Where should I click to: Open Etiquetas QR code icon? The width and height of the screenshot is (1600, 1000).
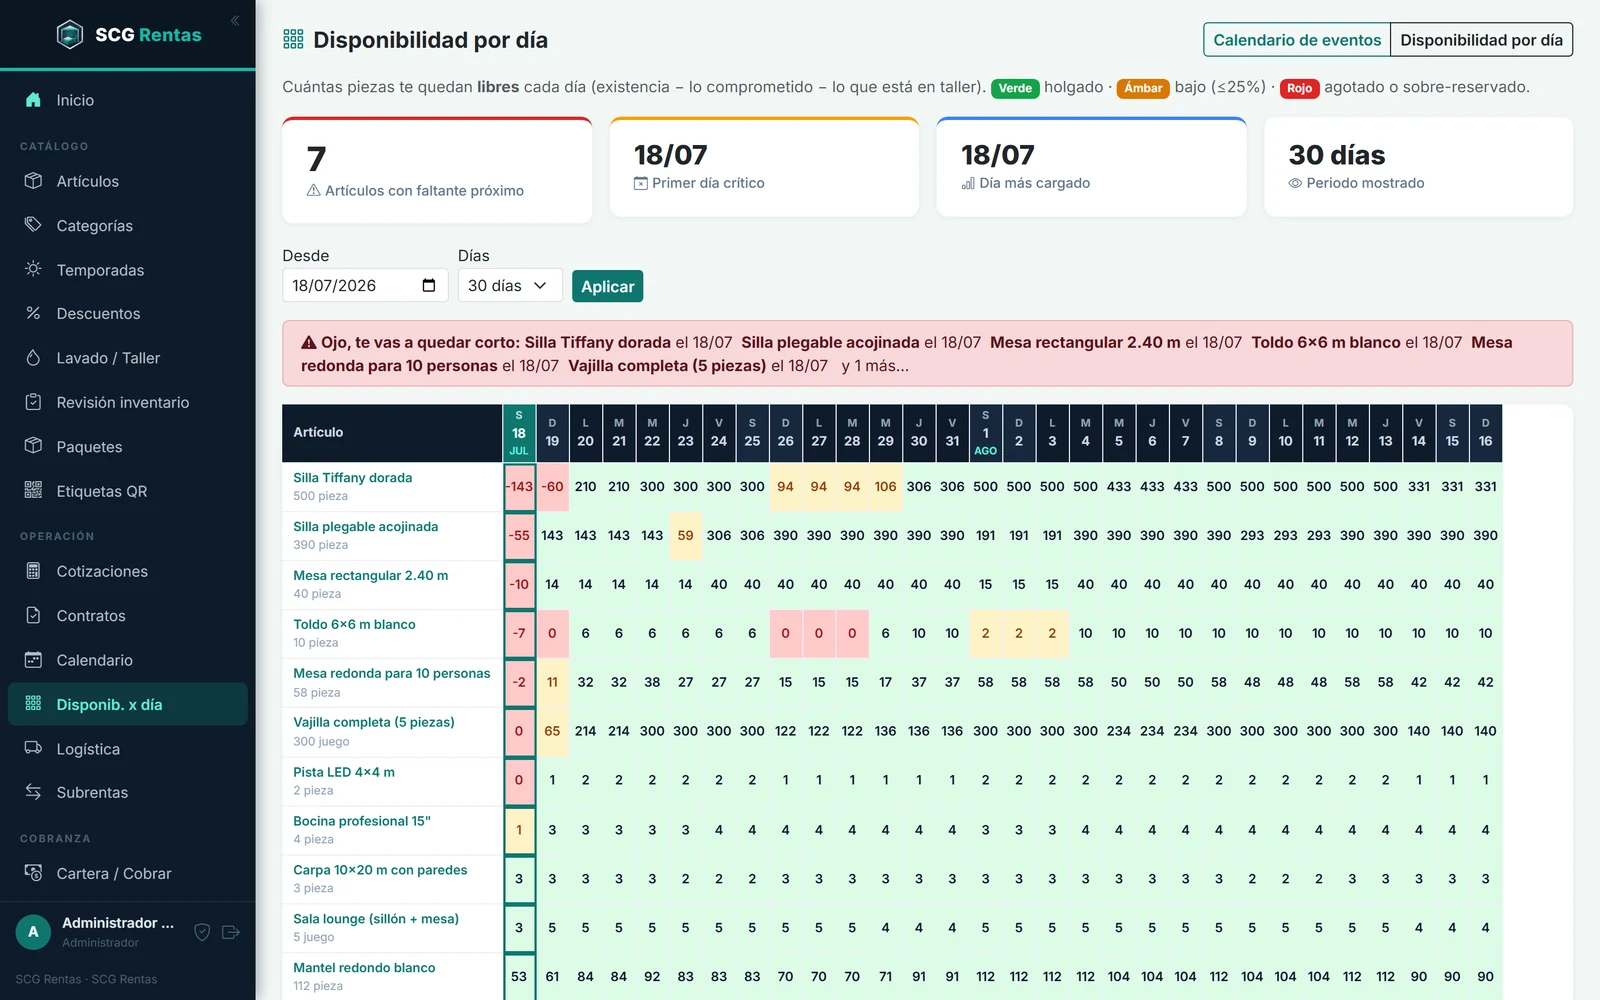click(33, 490)
